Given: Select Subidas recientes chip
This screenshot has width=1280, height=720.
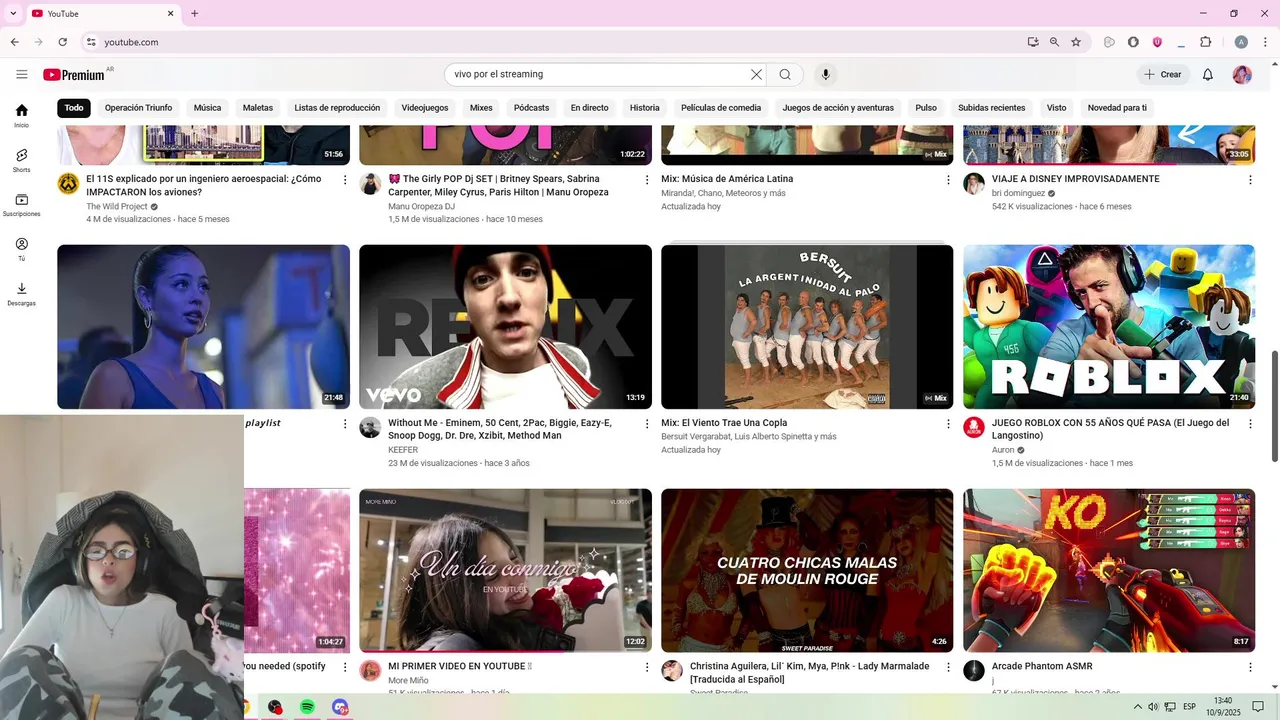Looking at the screenshot, I should [x=991, y=108].
